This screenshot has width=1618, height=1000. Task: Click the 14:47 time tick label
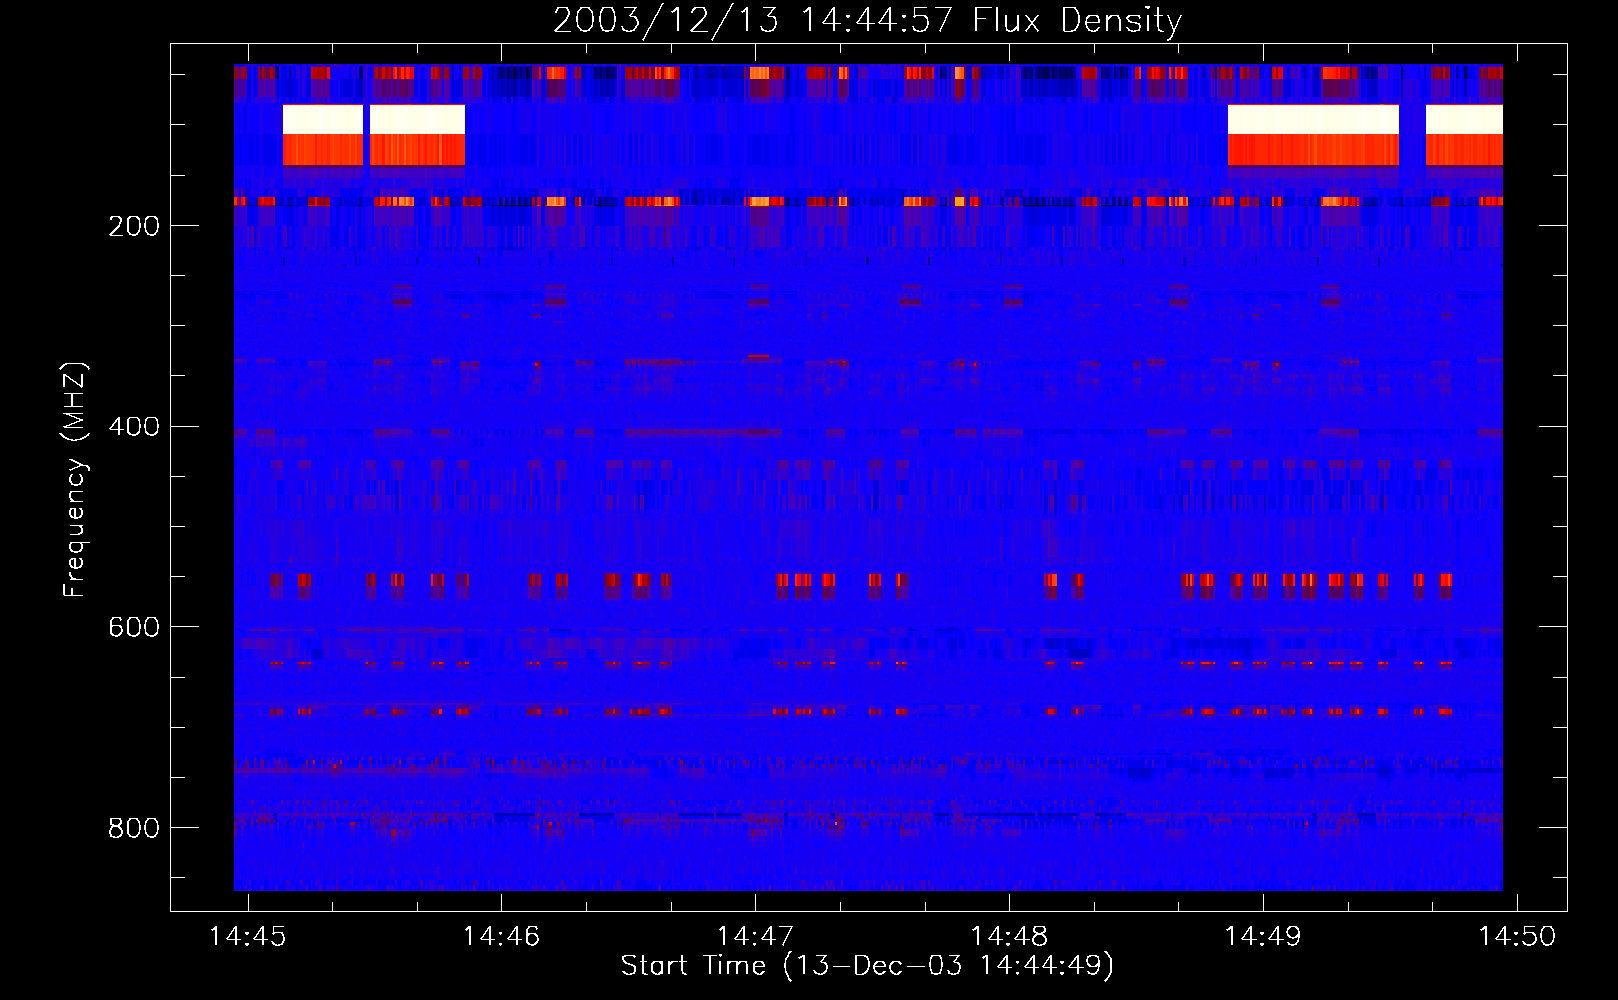point(755,936)
